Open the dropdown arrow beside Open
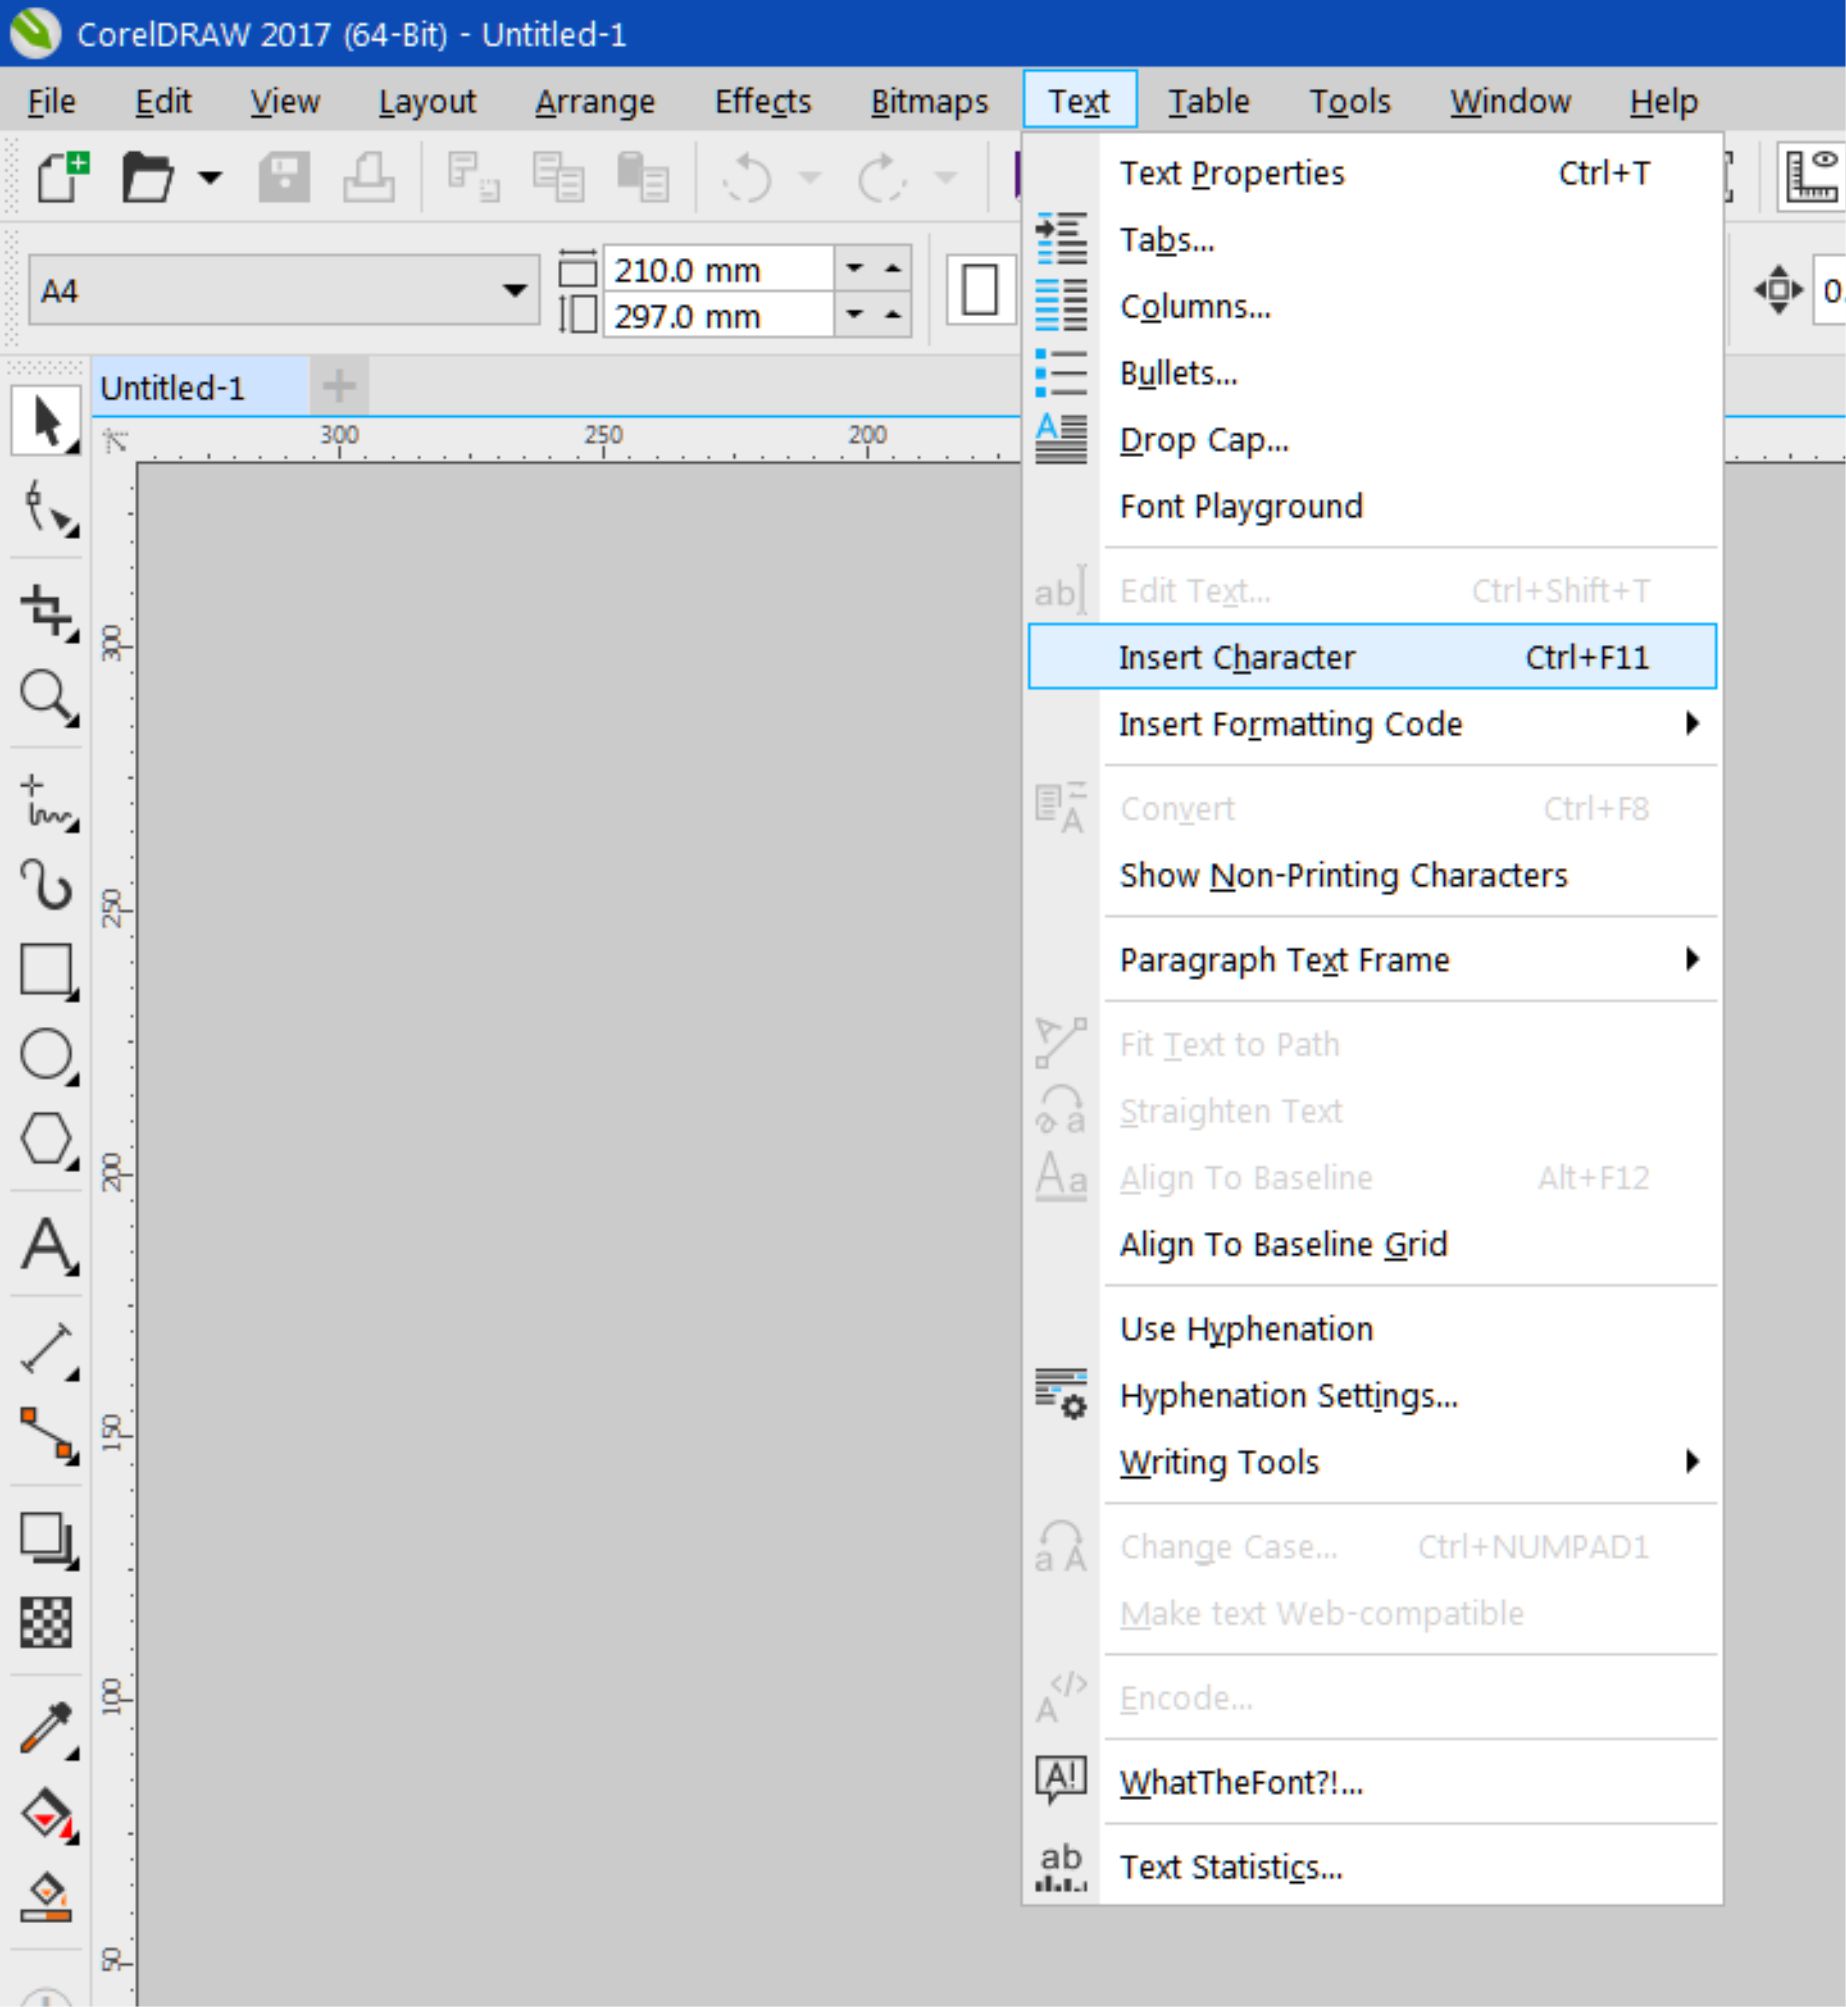The image size is (1846, 2007). tap(209, 178)
